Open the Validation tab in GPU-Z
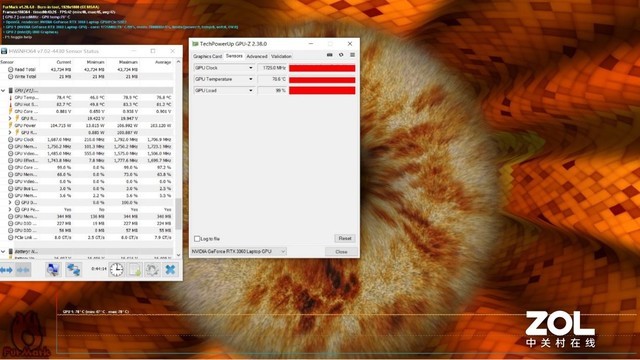The width and height of the screenshot is (640, 360). [x=281, y=56]
